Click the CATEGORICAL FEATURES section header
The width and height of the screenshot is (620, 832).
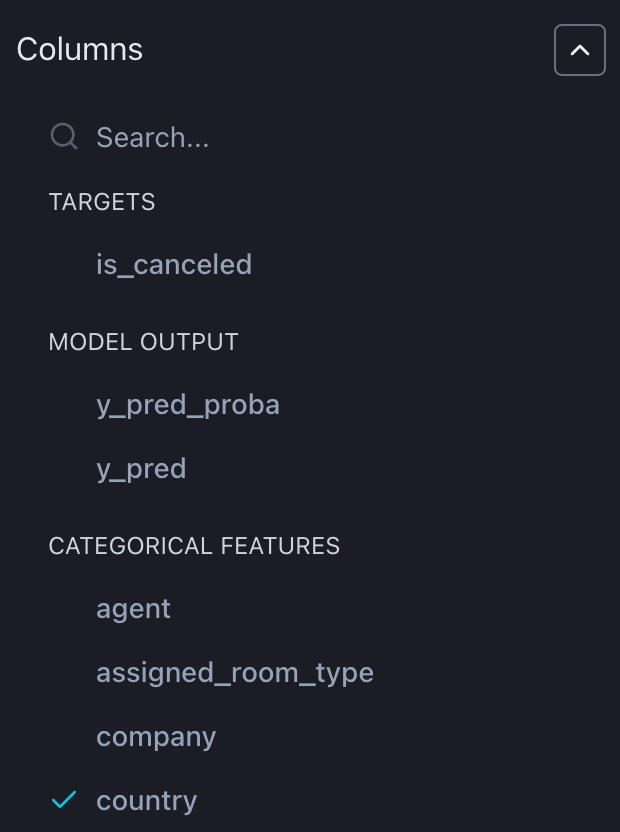[194, 546]
